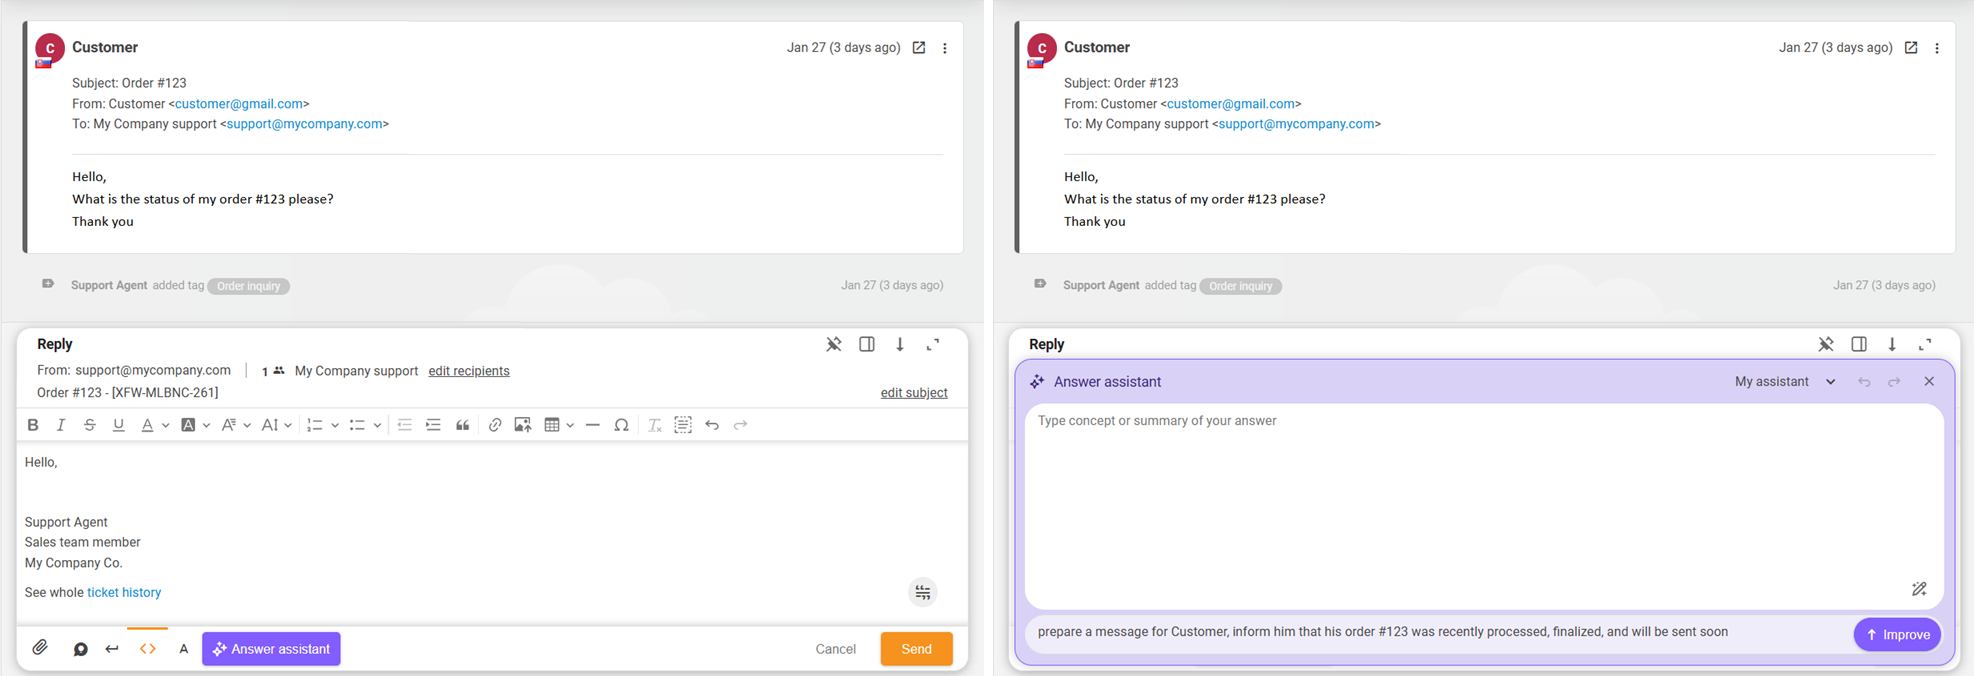Click the edit recipients link
The image size is (1974, 676).
pos(468,371)
